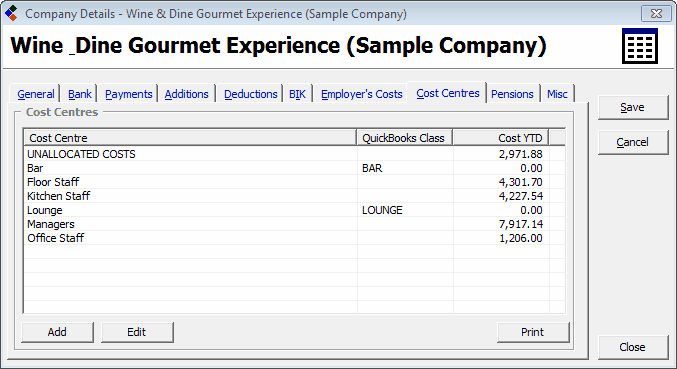Switch to Employer's Costs tab

point(361,94)
